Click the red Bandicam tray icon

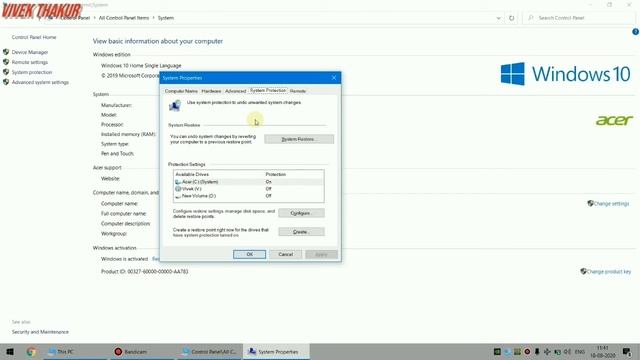point(527,351)
